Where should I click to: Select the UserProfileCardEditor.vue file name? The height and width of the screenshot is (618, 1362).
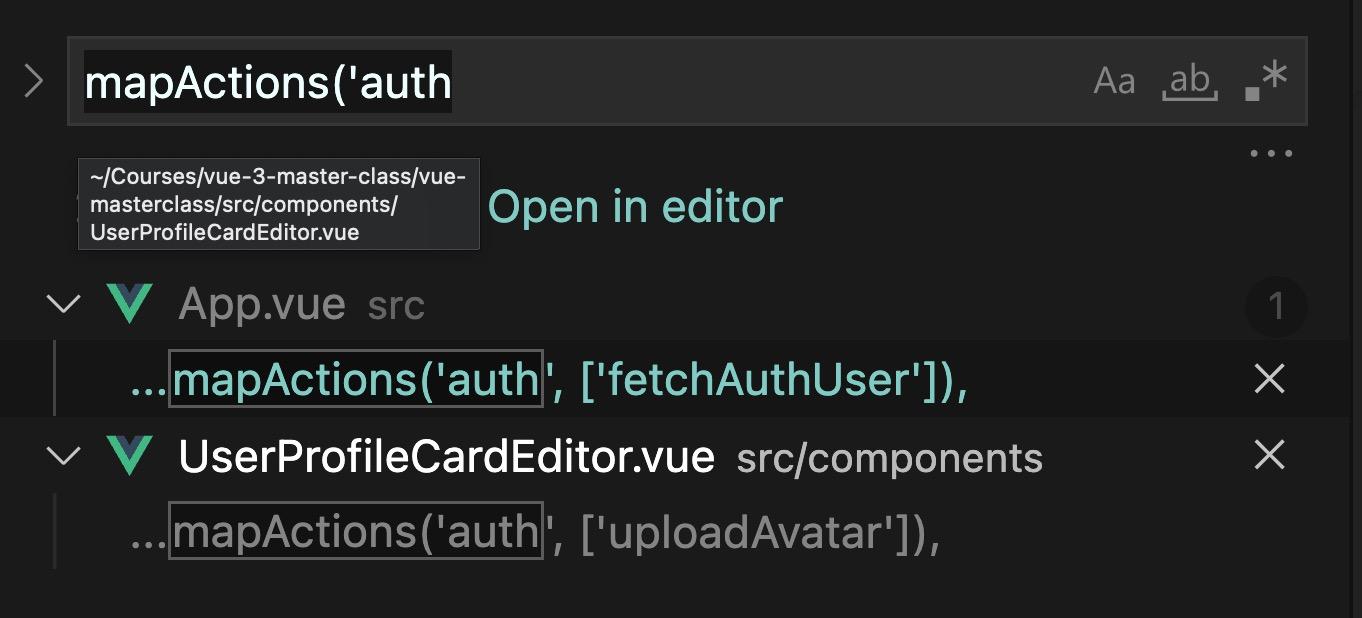446,457
